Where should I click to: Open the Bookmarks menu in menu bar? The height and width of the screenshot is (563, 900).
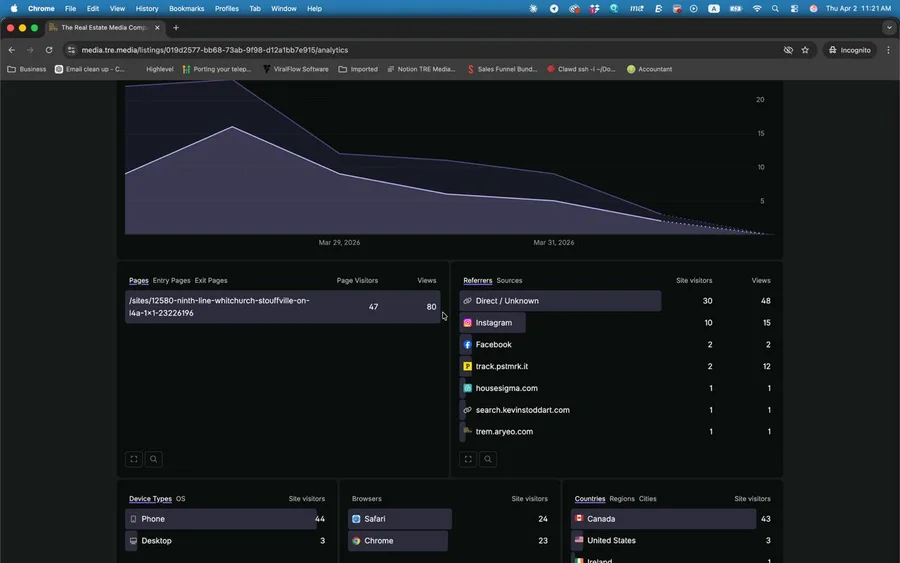coord(187,9)
